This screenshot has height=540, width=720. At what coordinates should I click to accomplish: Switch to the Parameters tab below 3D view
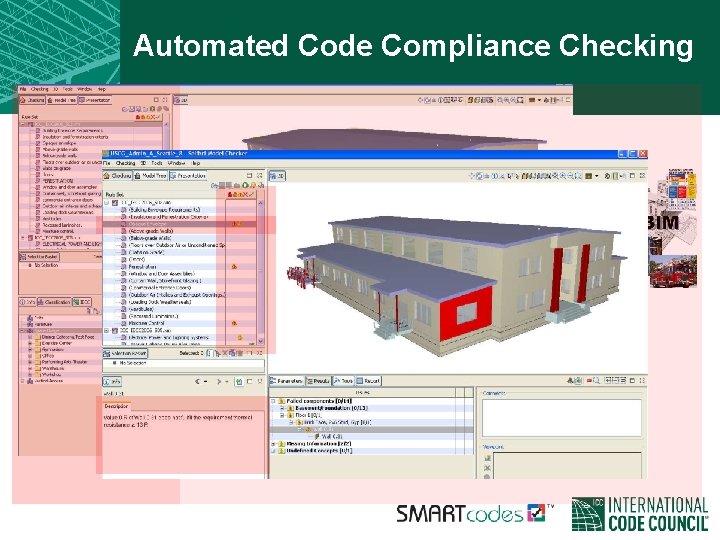tap(287, 381)
